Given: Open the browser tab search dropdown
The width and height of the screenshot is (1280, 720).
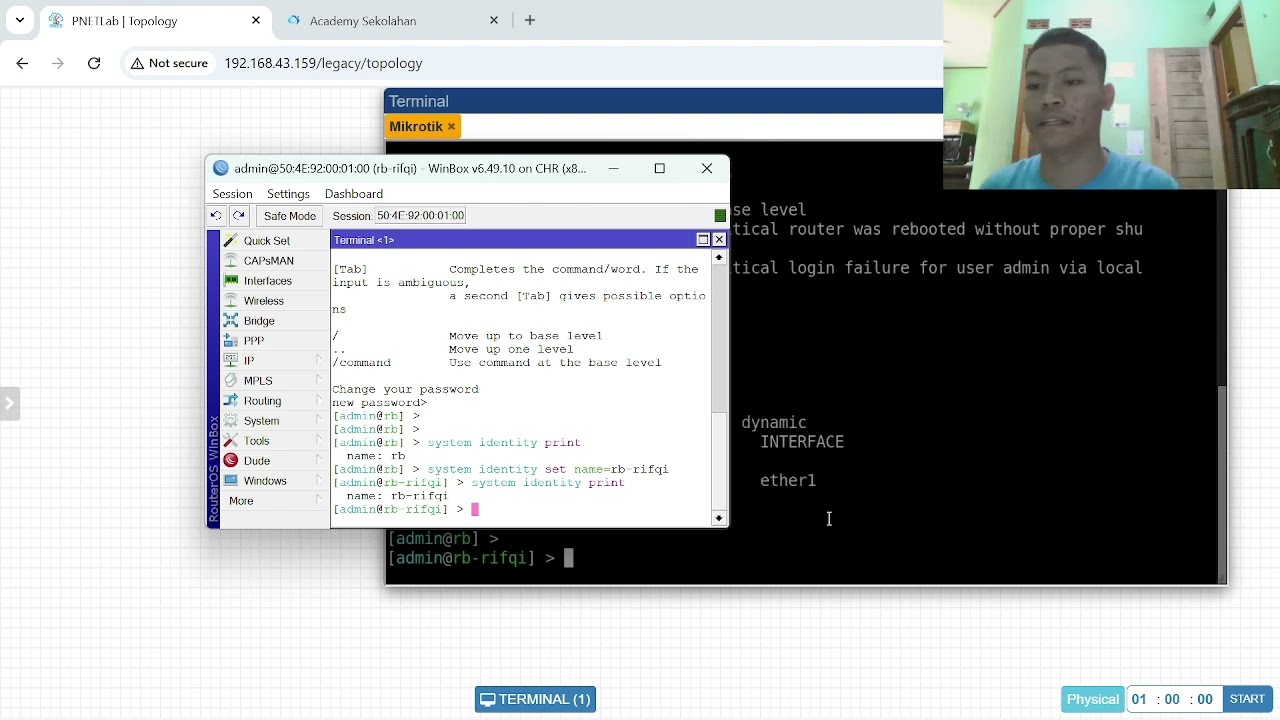Looking at the screenshot, I should pyautogui.click(x=20, y=20).
